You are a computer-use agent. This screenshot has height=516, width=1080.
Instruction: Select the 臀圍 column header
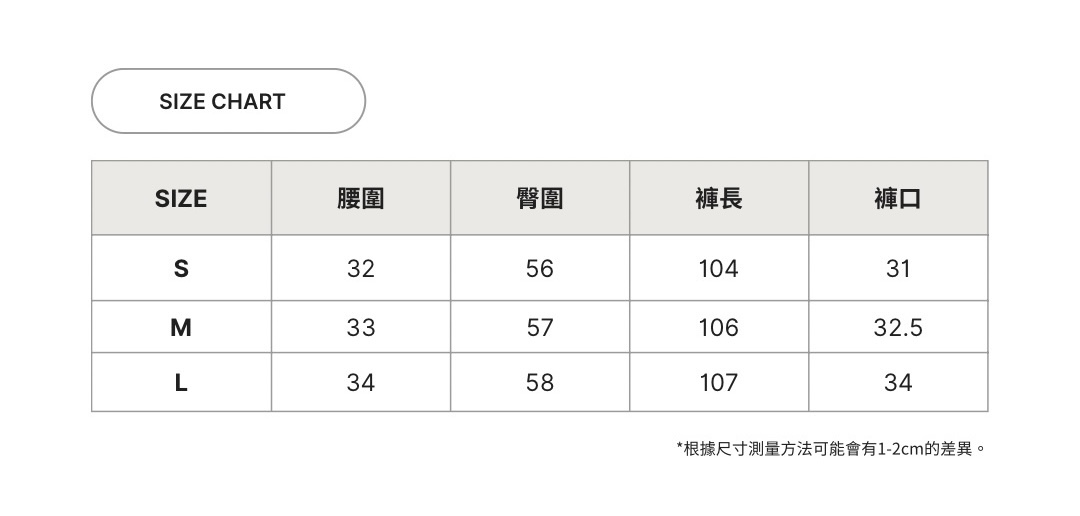[x=540, y=199]
